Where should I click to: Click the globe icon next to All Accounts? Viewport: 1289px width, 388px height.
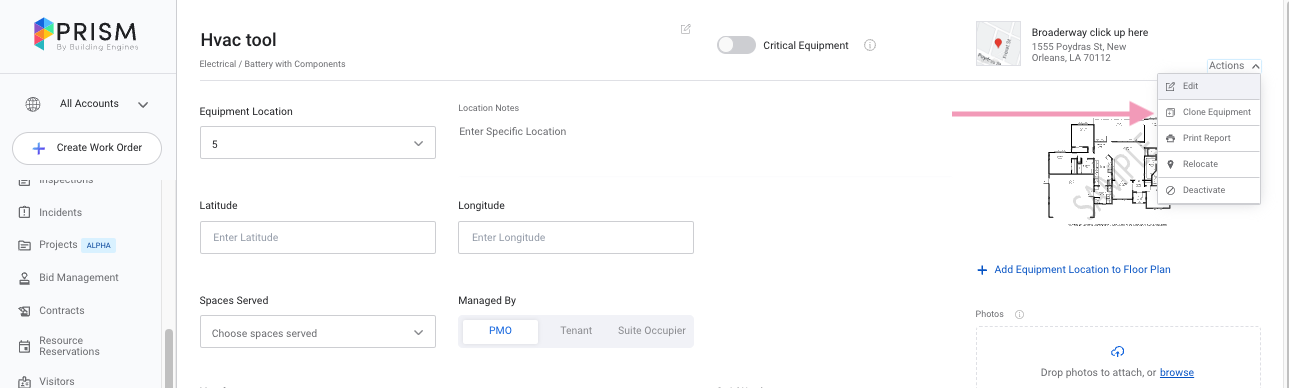[33, 104]
